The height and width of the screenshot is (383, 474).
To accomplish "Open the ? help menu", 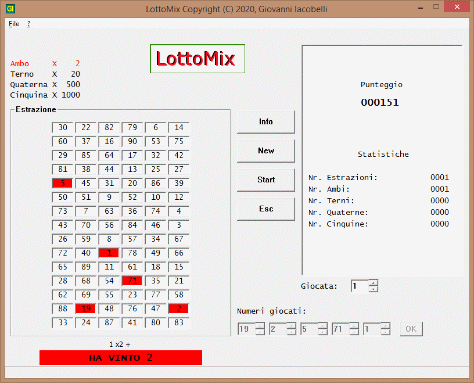I will 29,24.
